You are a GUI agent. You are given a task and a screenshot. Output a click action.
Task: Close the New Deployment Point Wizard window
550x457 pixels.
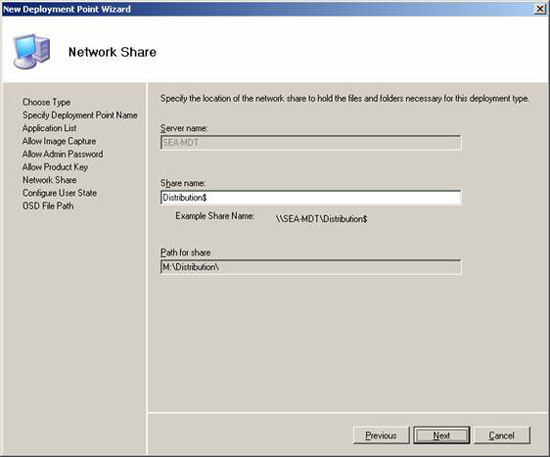pos(540,9)
